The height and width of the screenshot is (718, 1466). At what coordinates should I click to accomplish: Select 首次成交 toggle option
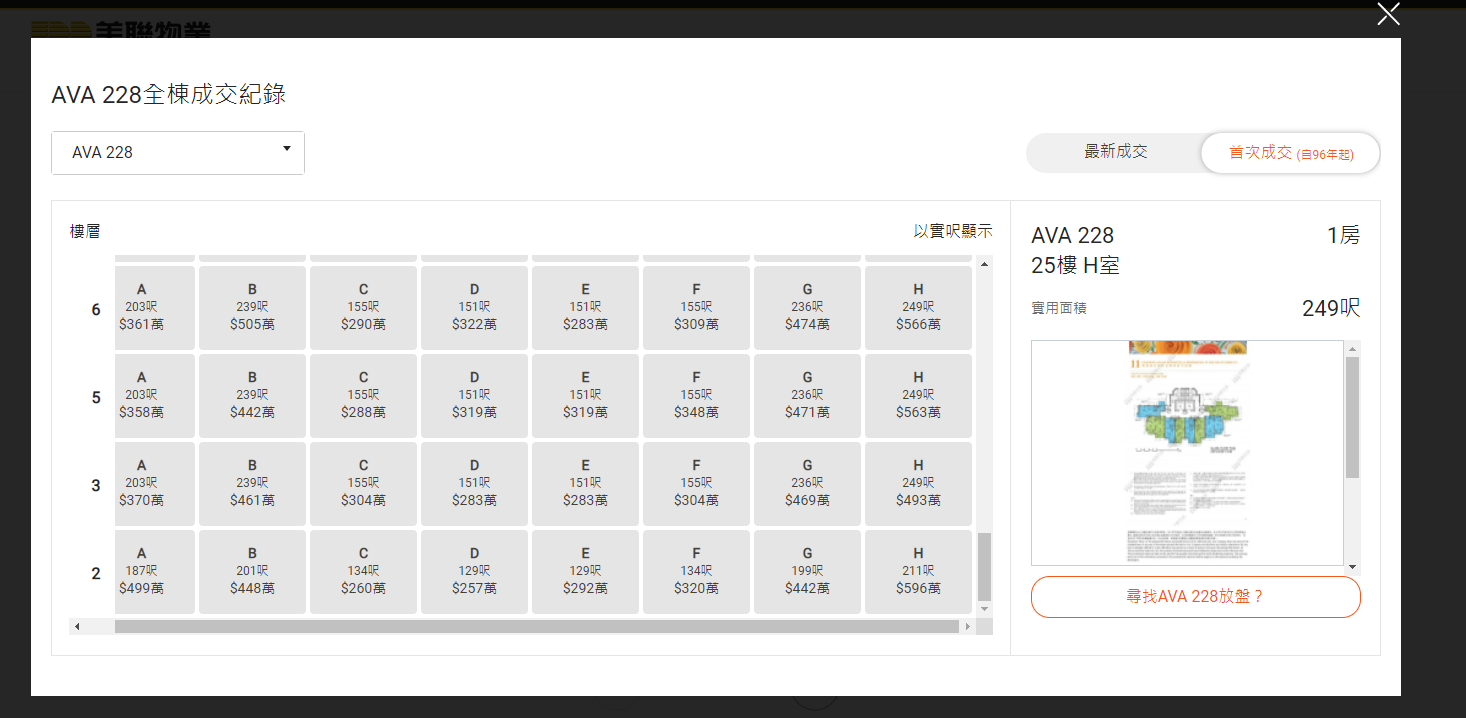(x=1290, y=153)
